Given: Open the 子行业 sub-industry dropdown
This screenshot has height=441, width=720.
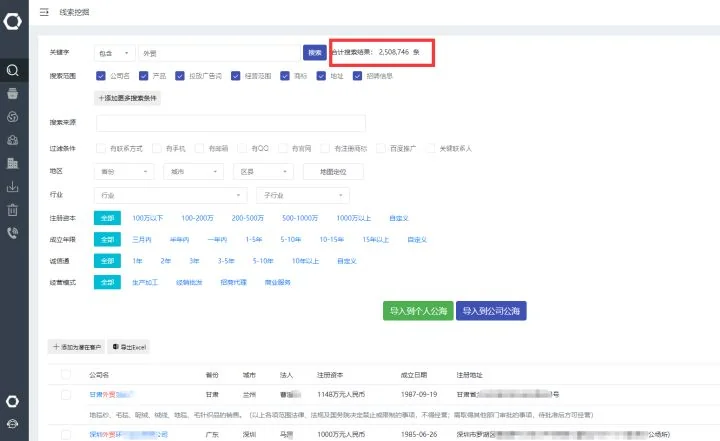Looking at the screenshot, I should pyautogui.click(x=303, y=195).
